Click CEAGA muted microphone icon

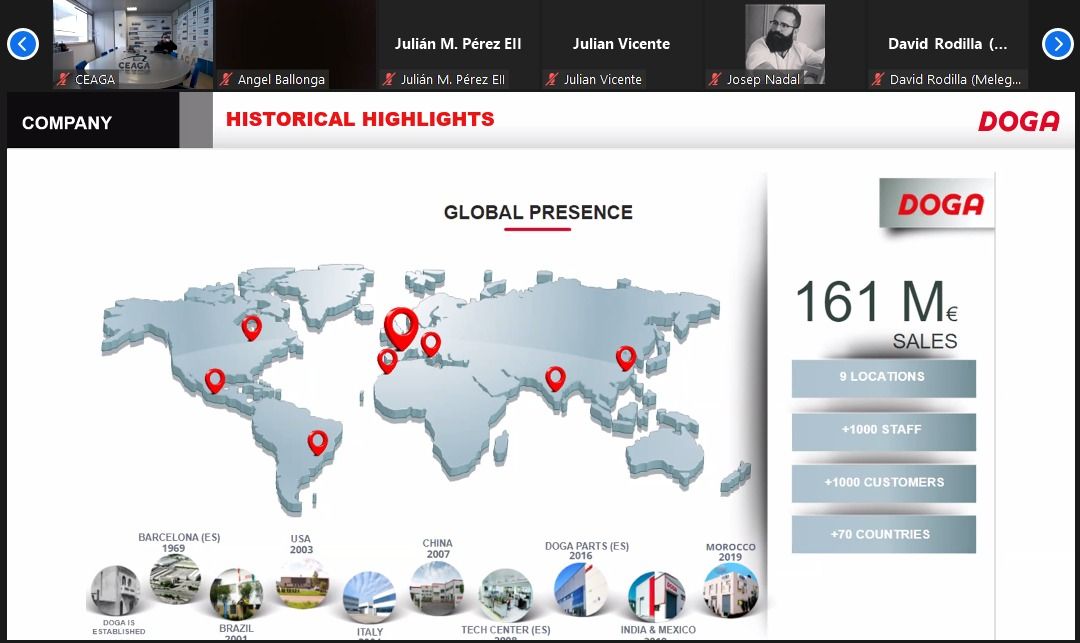click(x=63, y=79)
